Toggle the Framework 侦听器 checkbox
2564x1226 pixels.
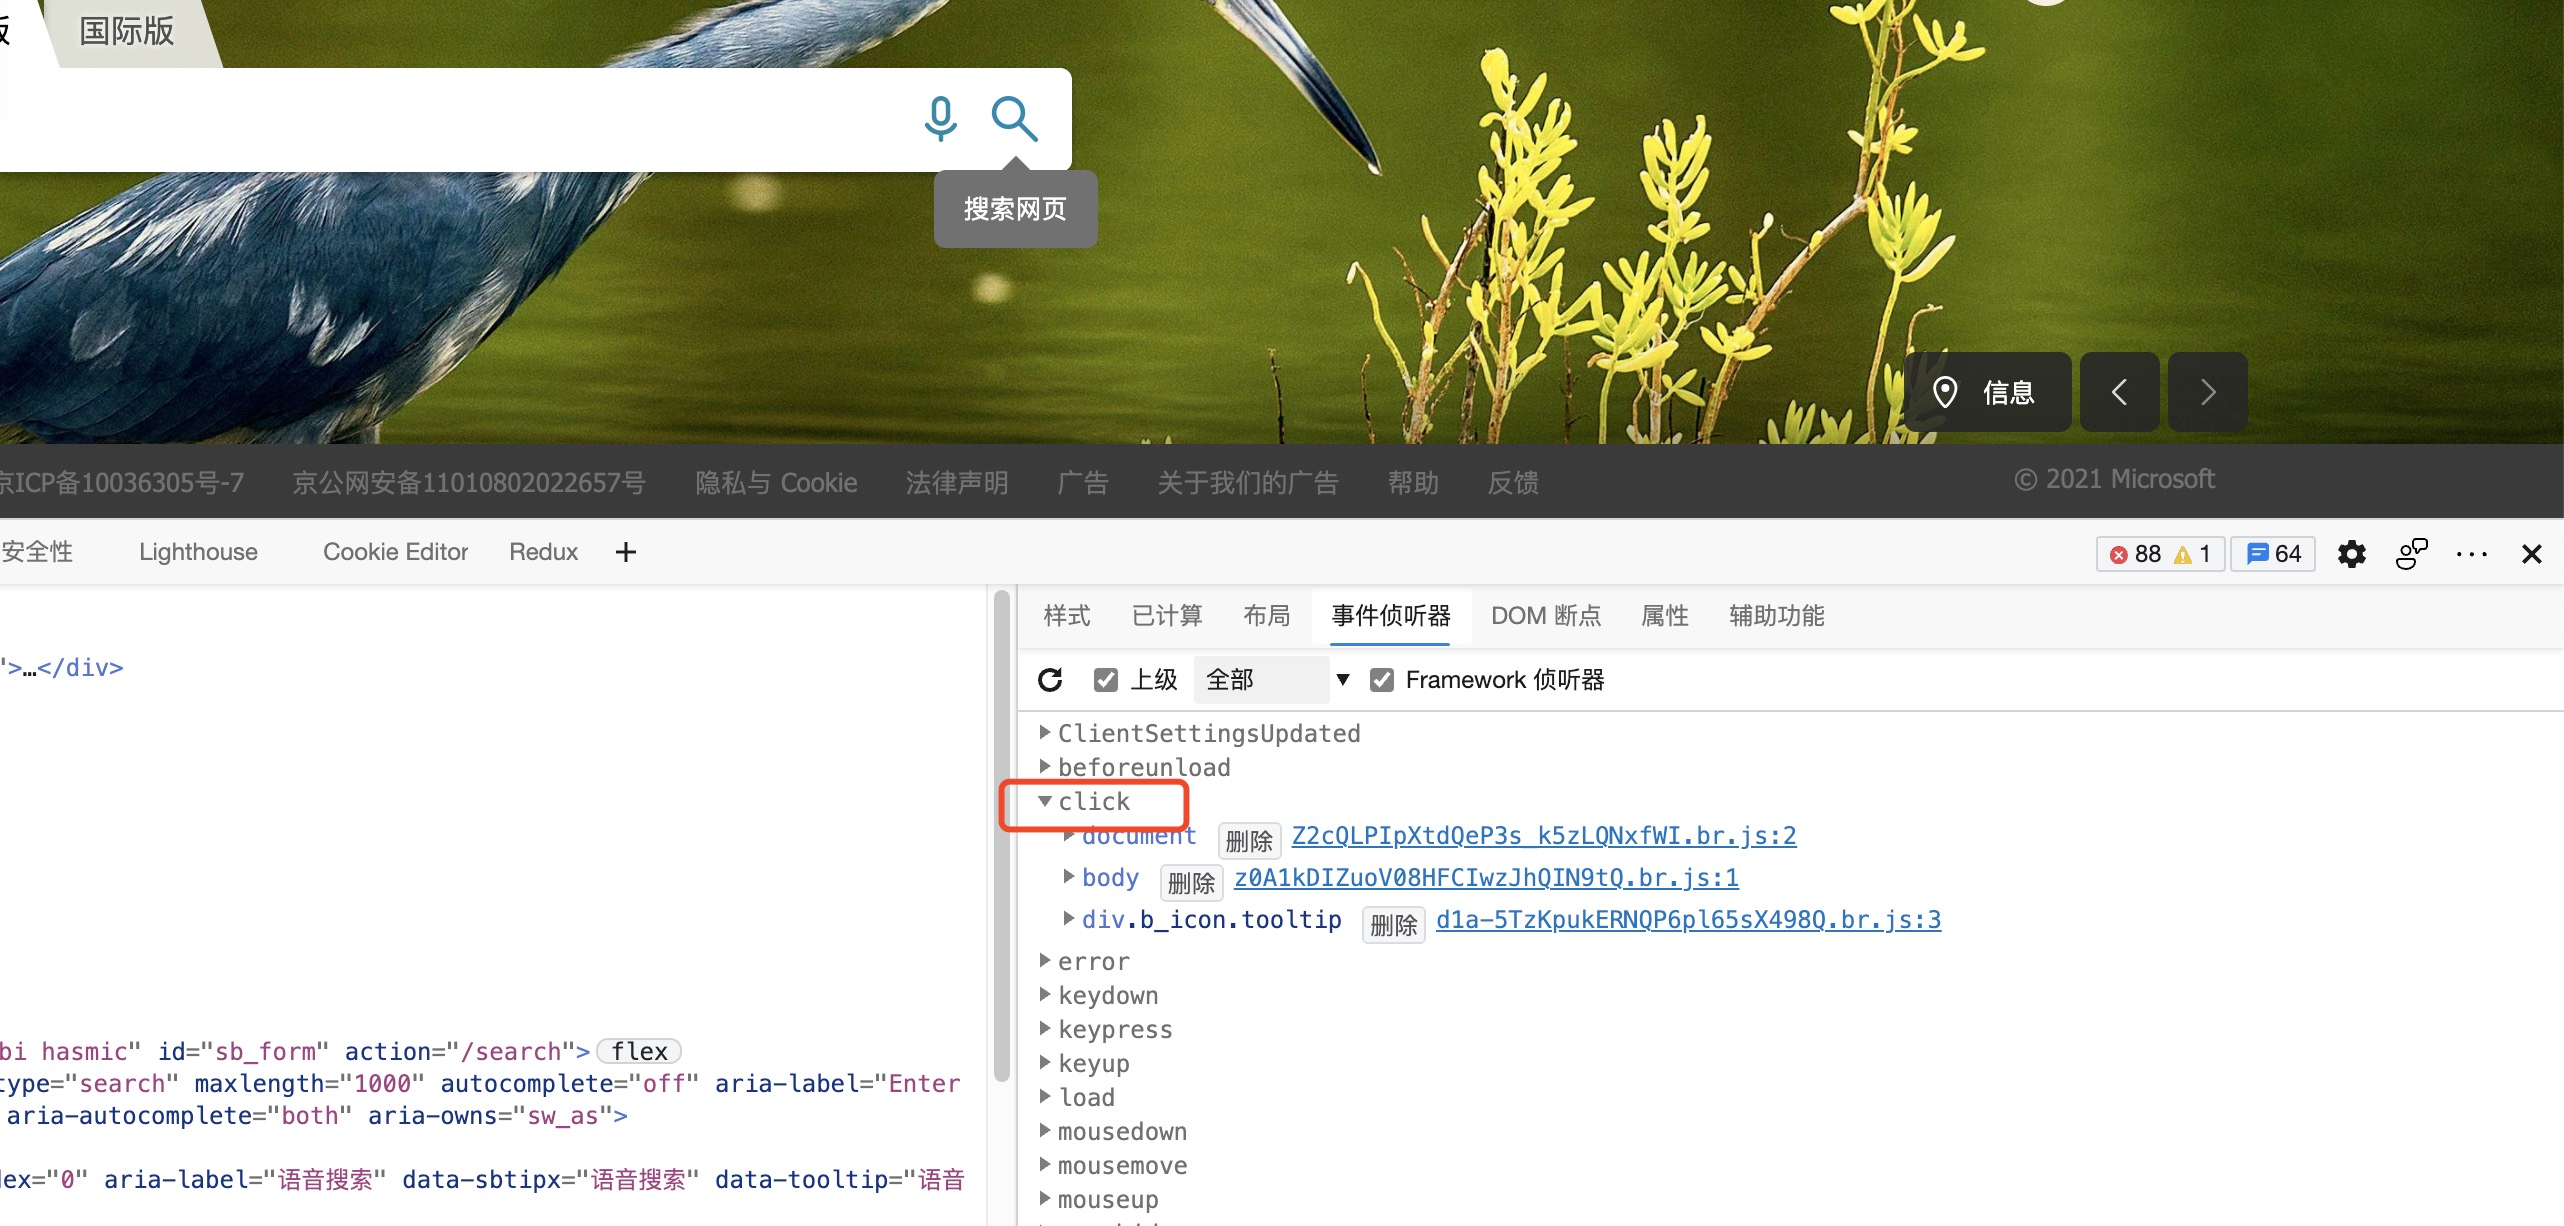1382,680
